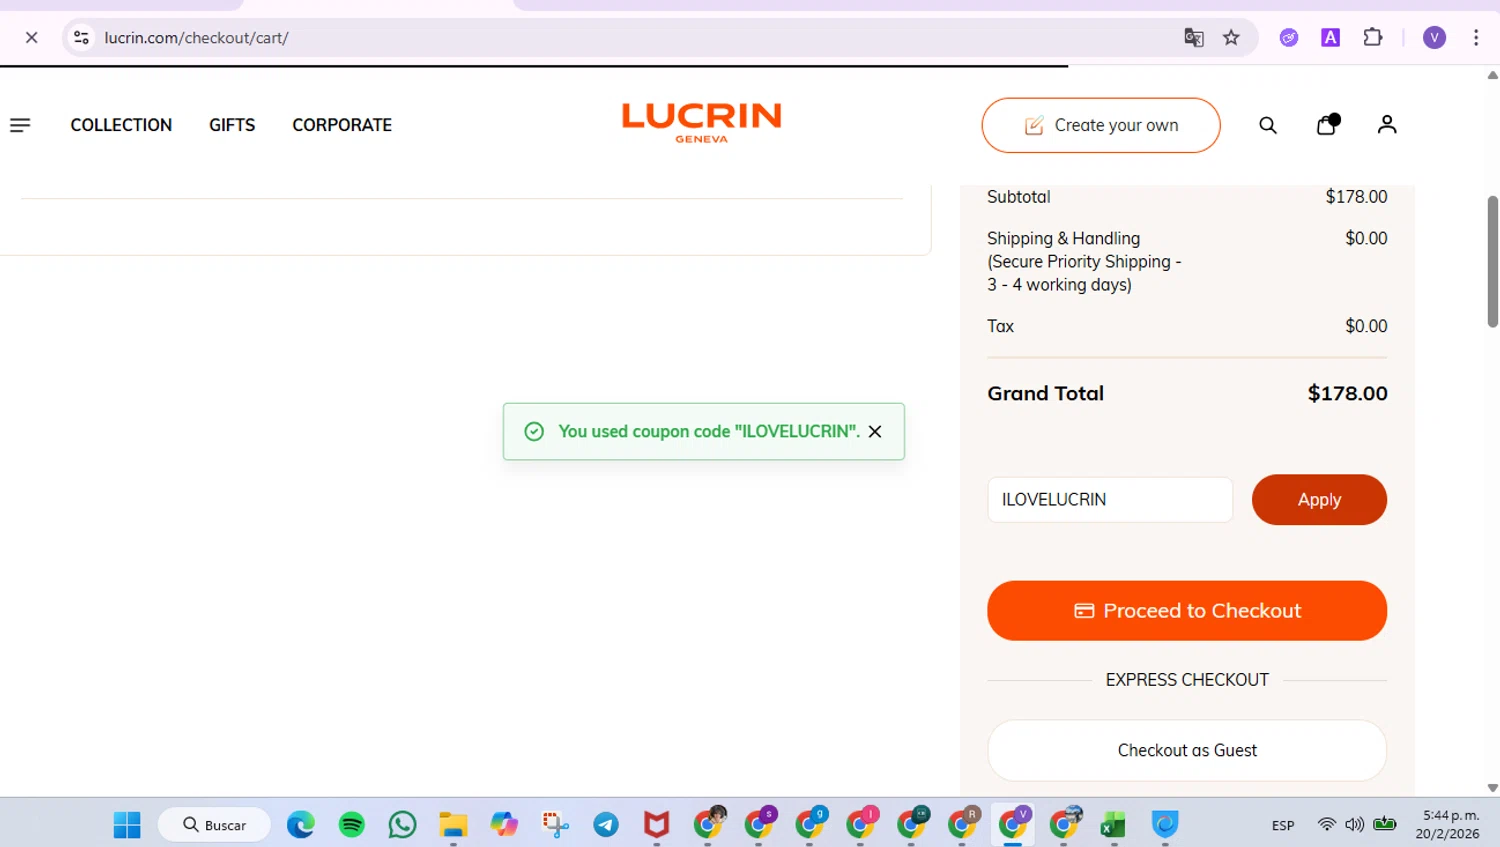Click the Subtotal label
The image size is (1500, 847).
(x=1018, y=197)
